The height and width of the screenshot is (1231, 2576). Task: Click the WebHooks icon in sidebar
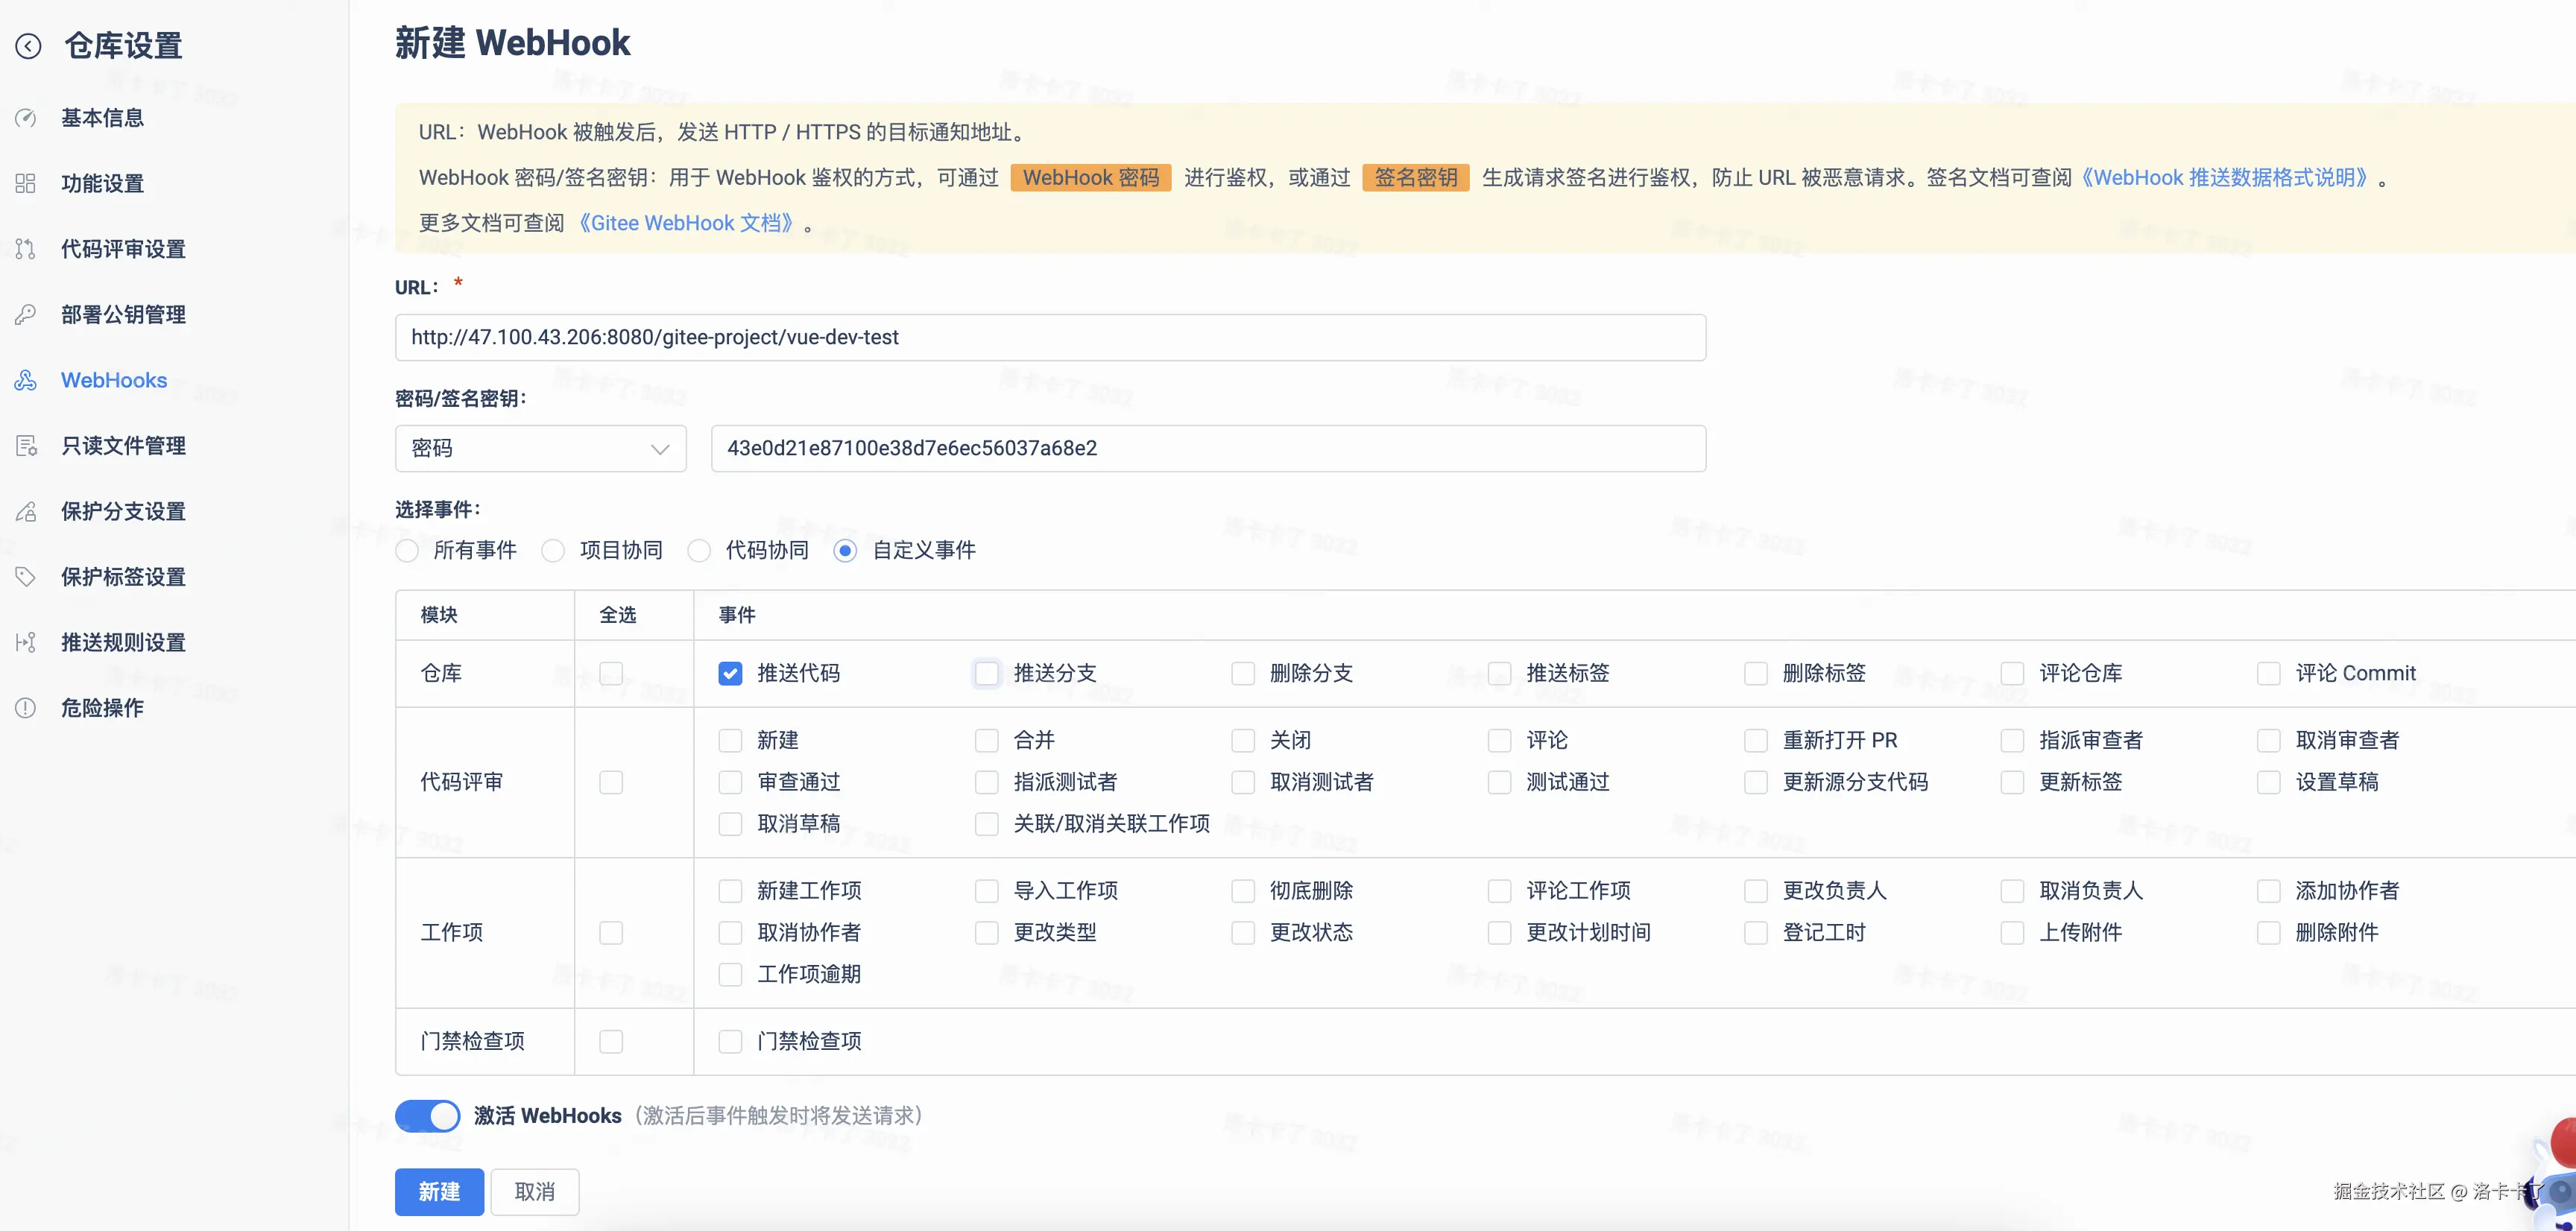point(26,380)
